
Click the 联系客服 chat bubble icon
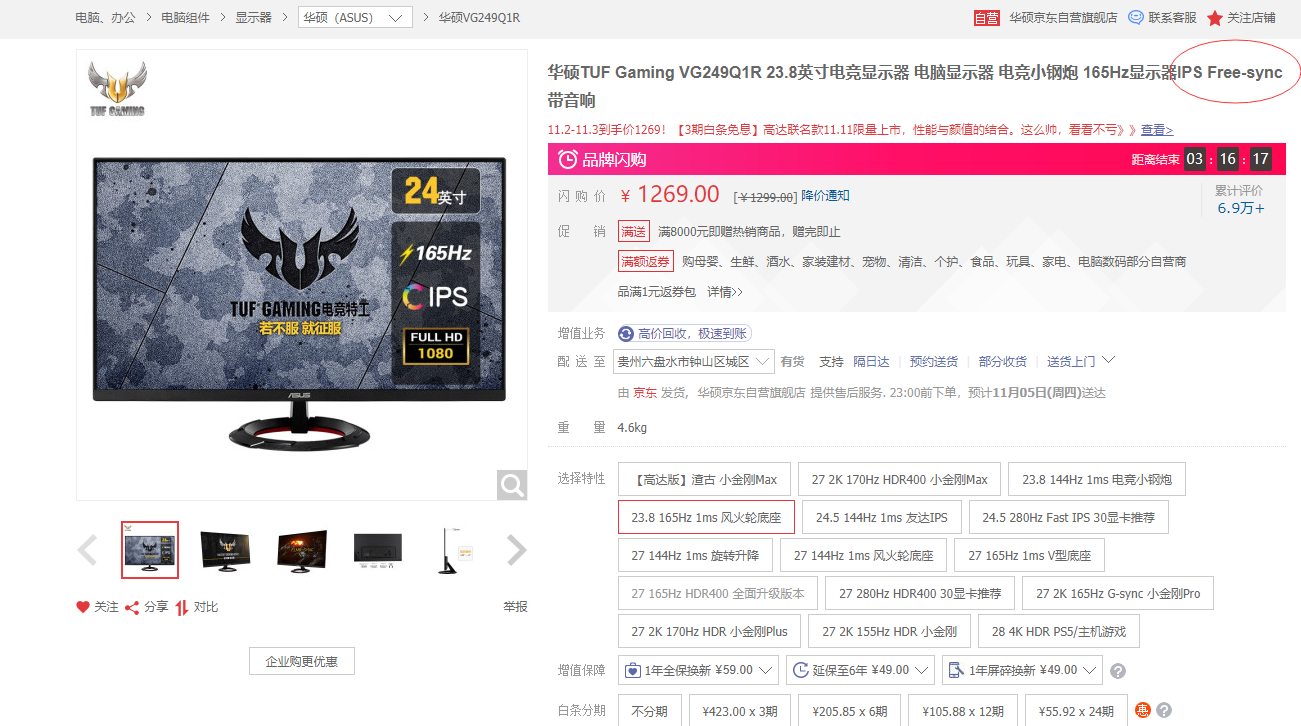tap(1136, 17)
